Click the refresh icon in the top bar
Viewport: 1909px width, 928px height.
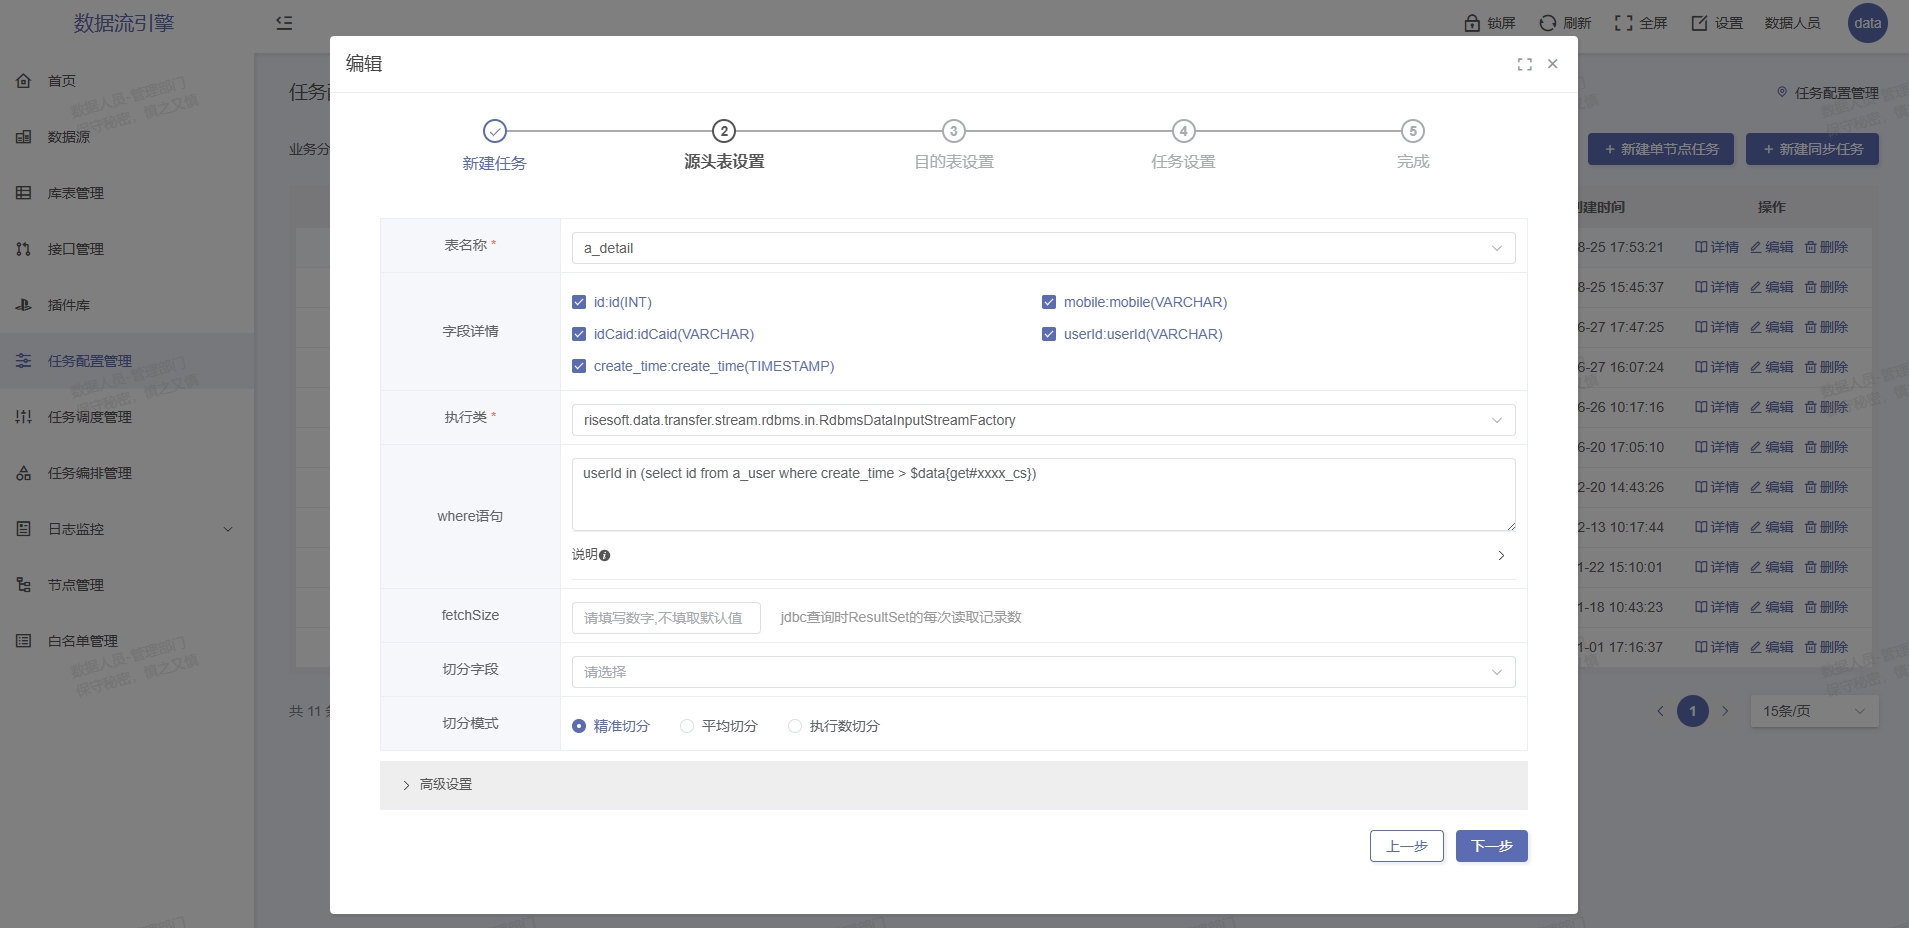coord(1548,23)
